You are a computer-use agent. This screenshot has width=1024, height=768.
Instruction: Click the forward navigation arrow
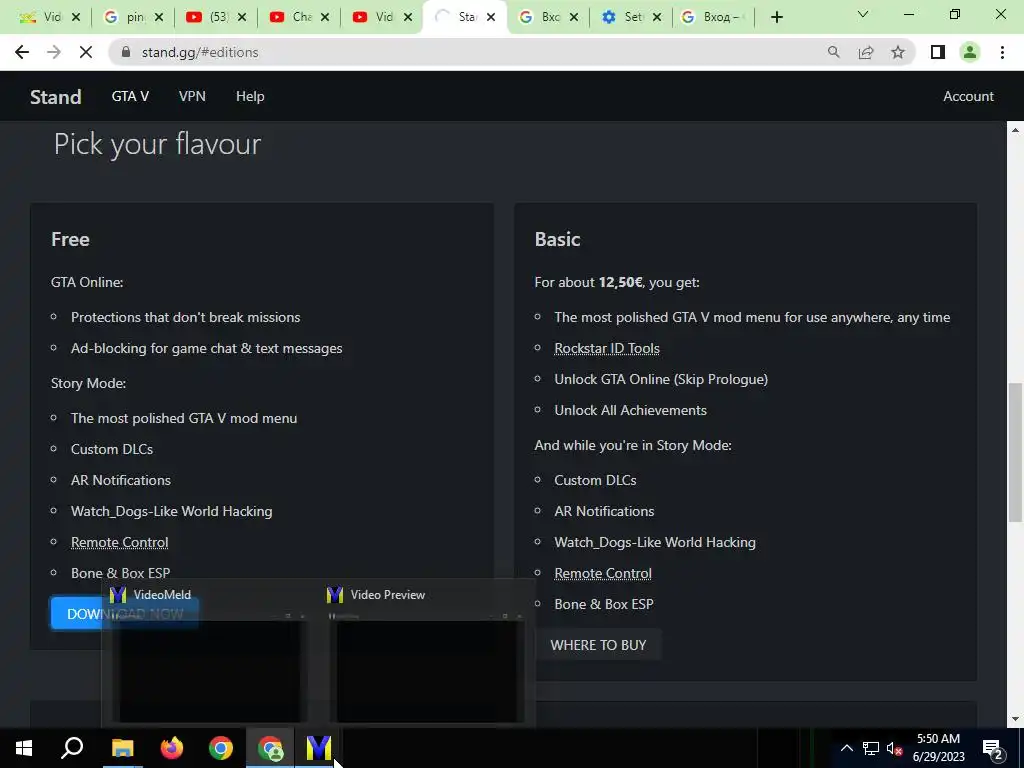coord(54,52)
